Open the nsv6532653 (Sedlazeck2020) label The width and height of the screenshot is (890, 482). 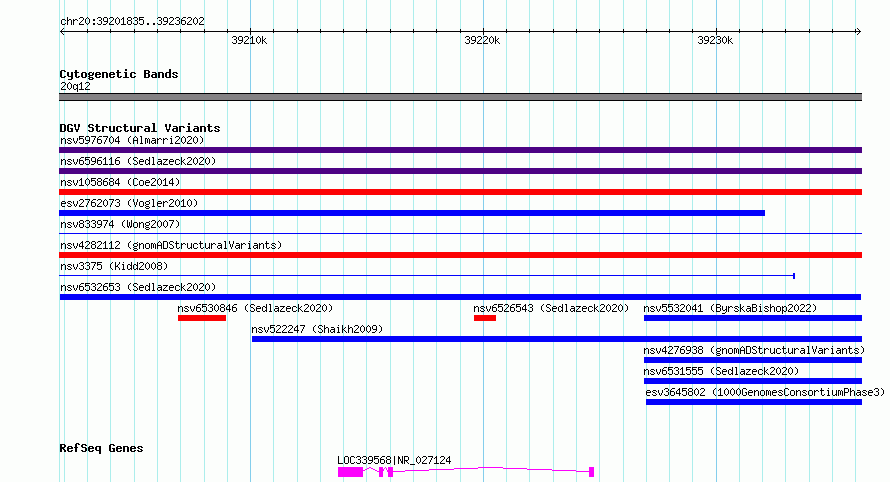138,287
